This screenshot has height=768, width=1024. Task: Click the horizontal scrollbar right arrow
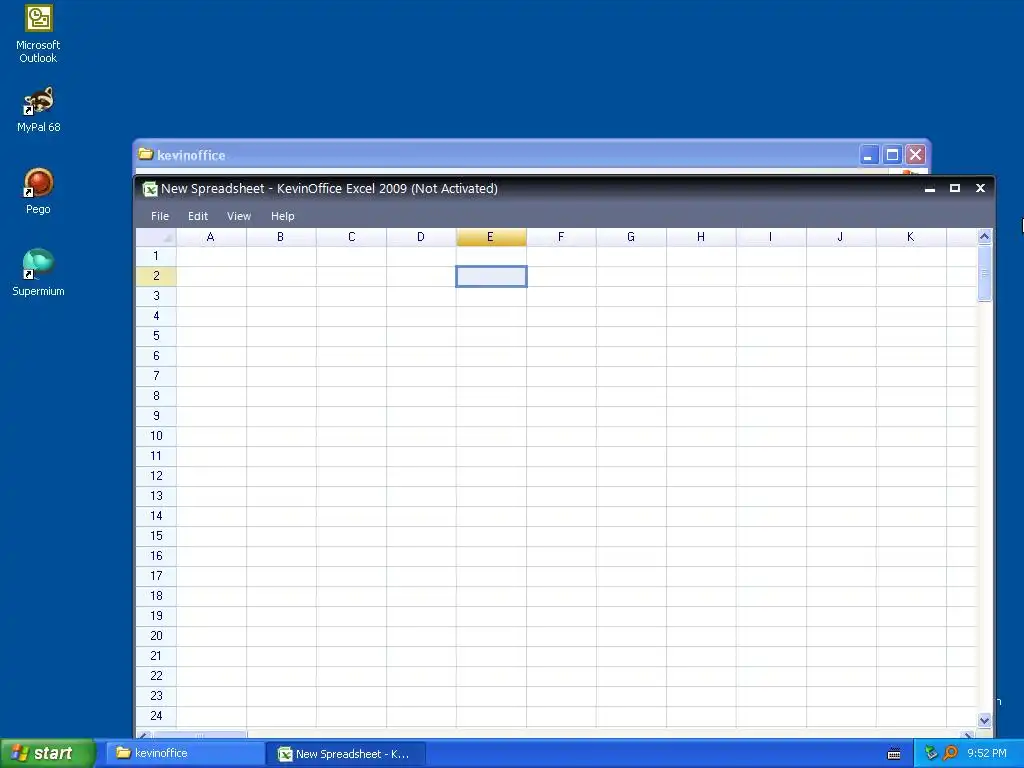pos(968,735)
